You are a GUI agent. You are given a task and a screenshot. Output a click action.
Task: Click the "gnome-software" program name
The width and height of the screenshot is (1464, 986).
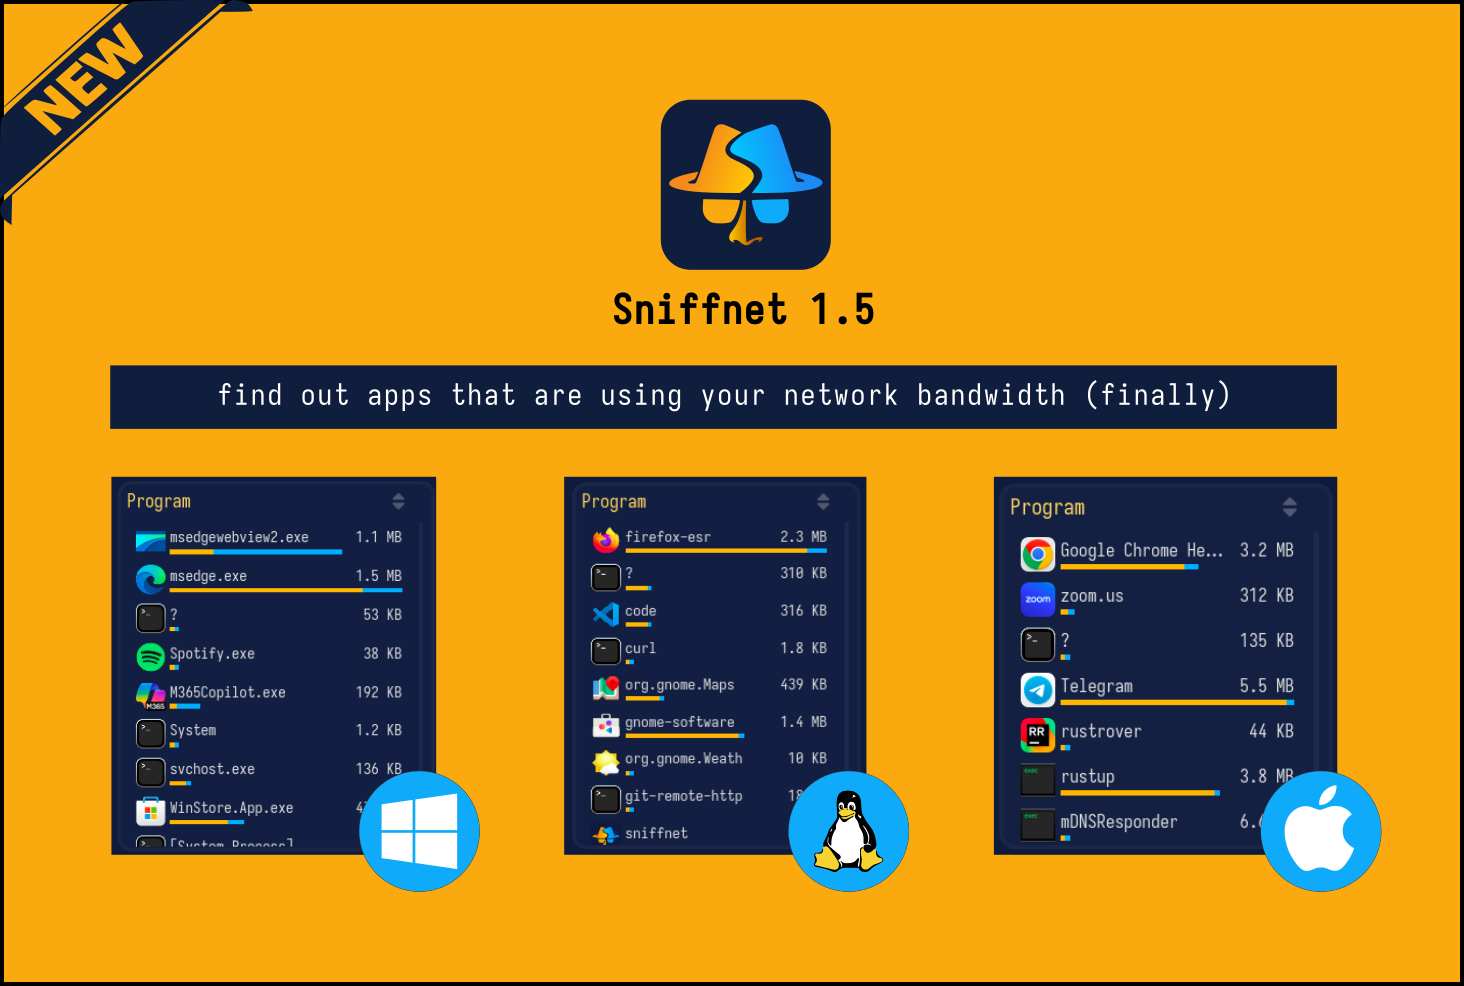click(x=680, y=722)
